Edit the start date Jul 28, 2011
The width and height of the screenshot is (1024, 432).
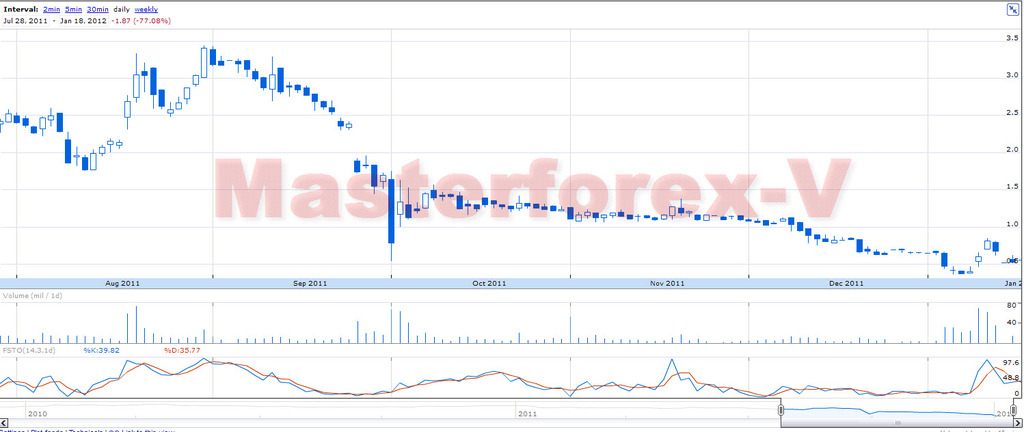25,21
